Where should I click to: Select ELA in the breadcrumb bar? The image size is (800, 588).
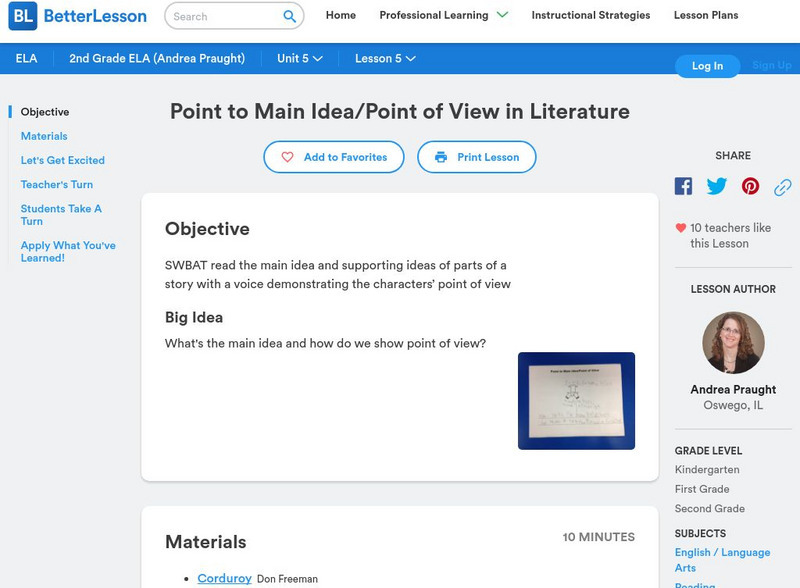(27, 59)
